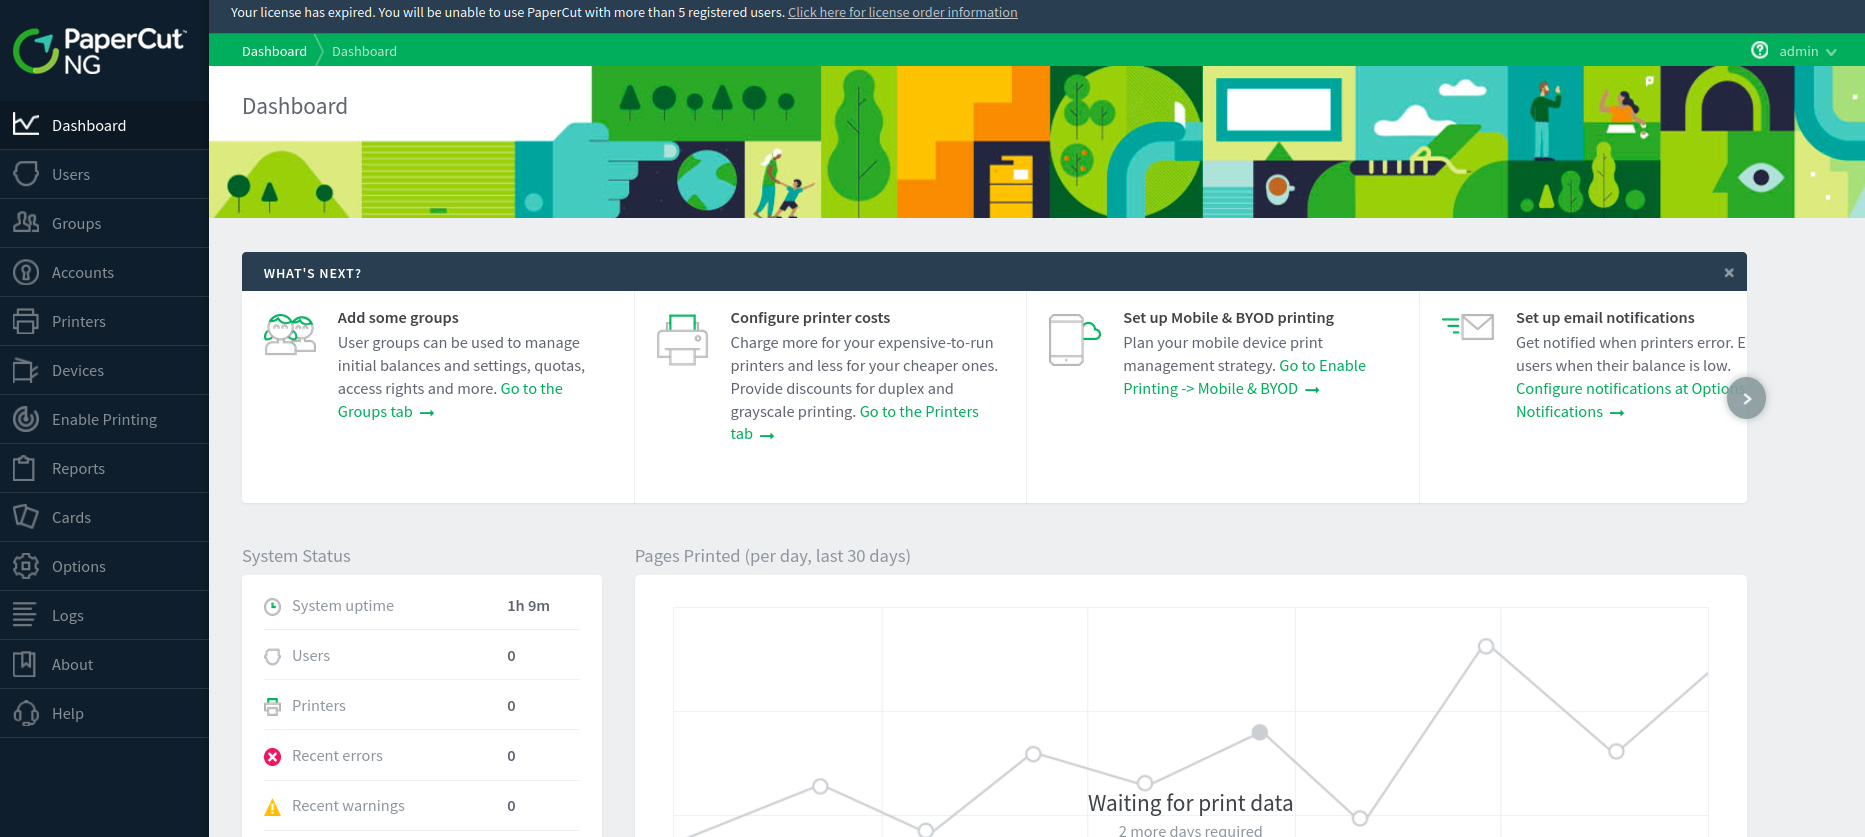Click the Cards icon in sidebar
Image resolution: width=1865 pixels, height=837 pixels.
[26, 516]
